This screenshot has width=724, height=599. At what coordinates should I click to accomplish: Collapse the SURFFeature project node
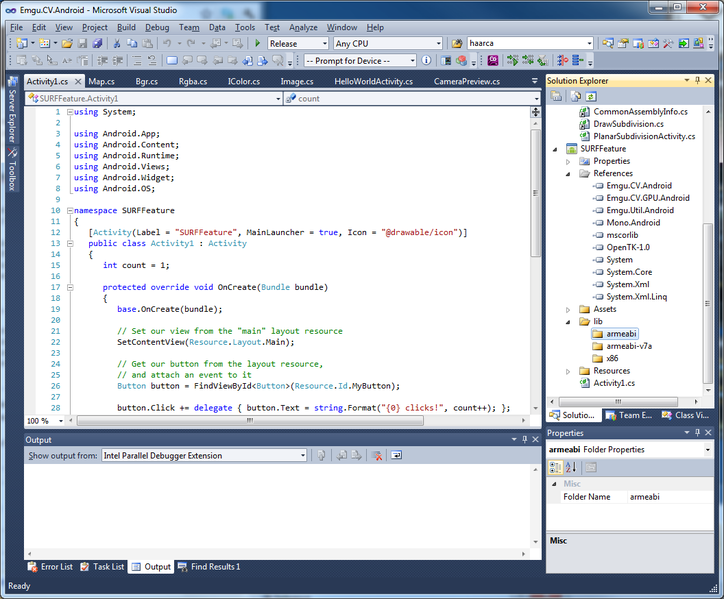[555, 149]
